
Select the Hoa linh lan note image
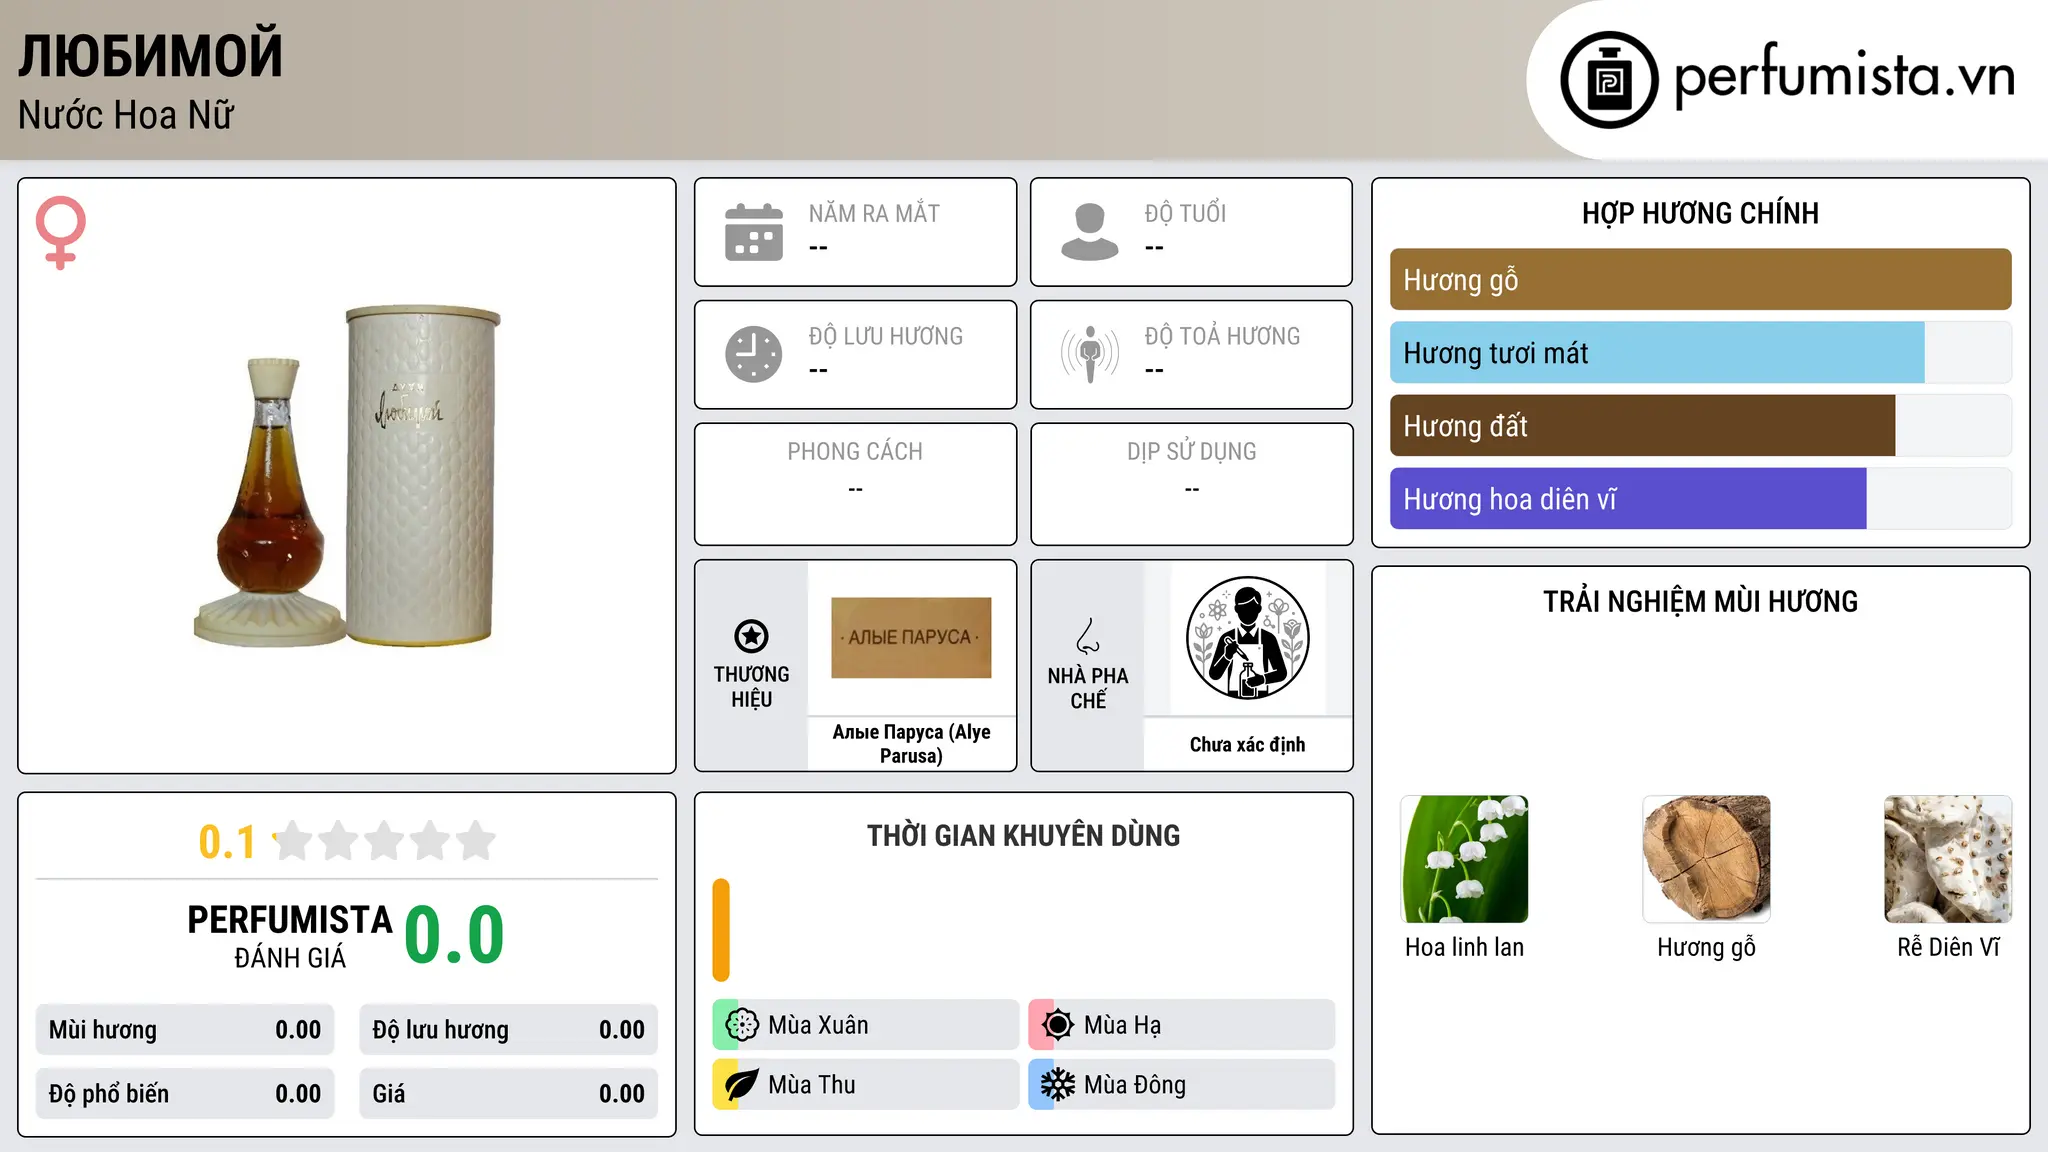point(1465,859)
